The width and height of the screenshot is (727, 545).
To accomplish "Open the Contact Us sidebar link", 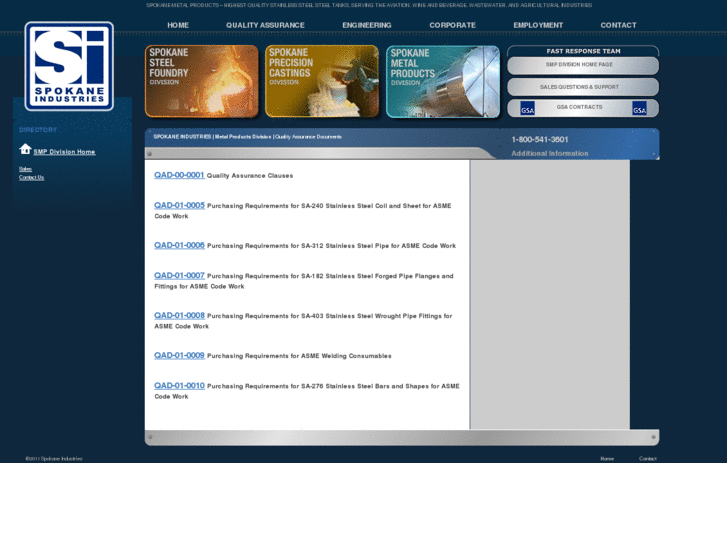I will coord(32,177).
